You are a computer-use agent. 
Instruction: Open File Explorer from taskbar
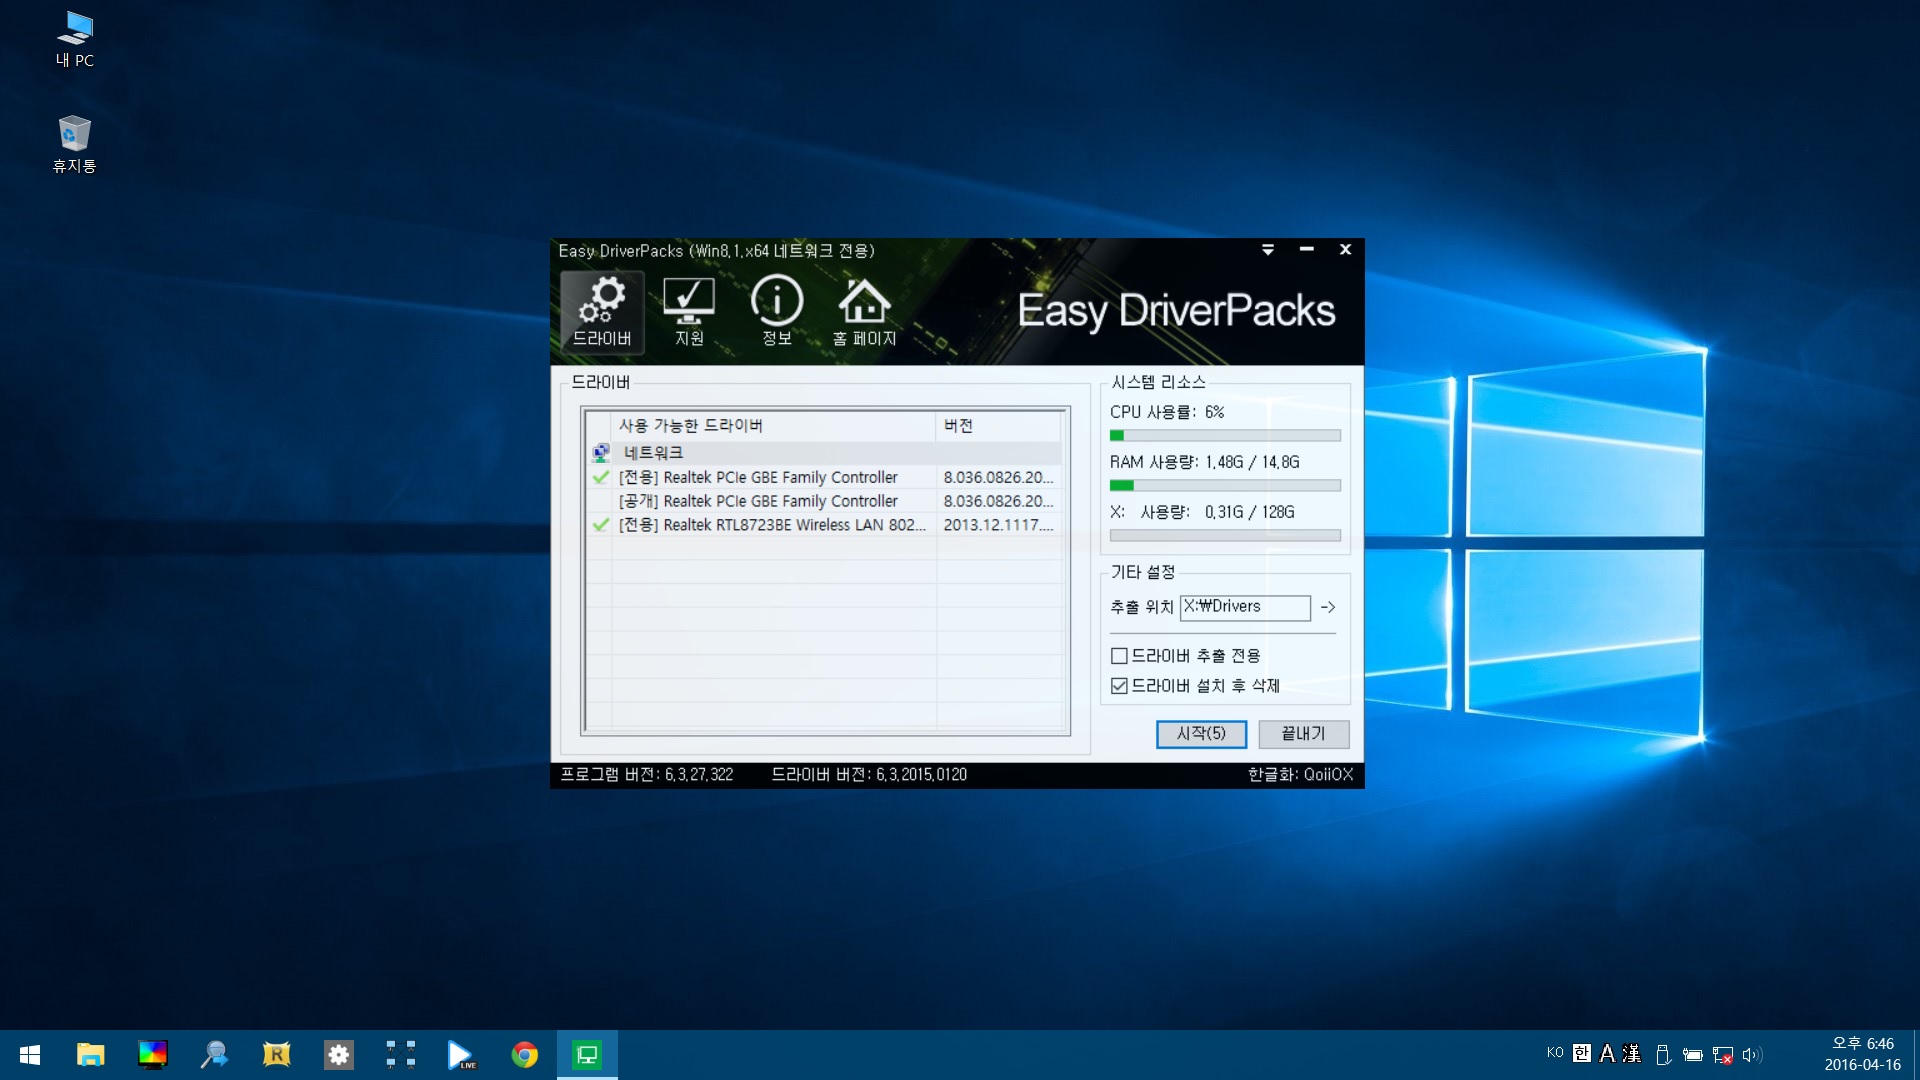pyautogui.click(x=90, y=1055)
